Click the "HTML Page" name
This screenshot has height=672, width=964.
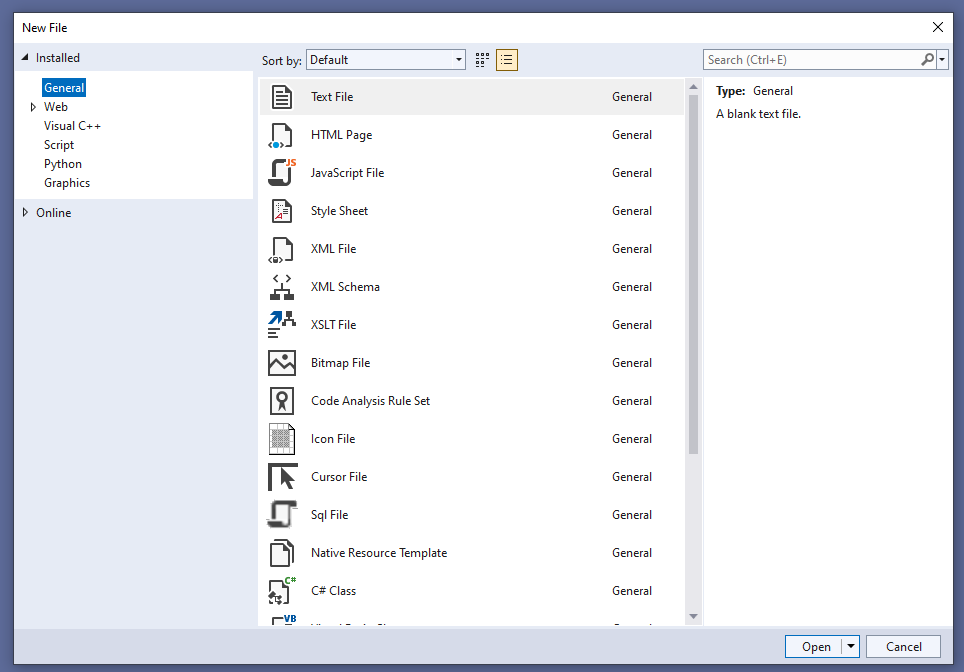[x=341, y=135]
